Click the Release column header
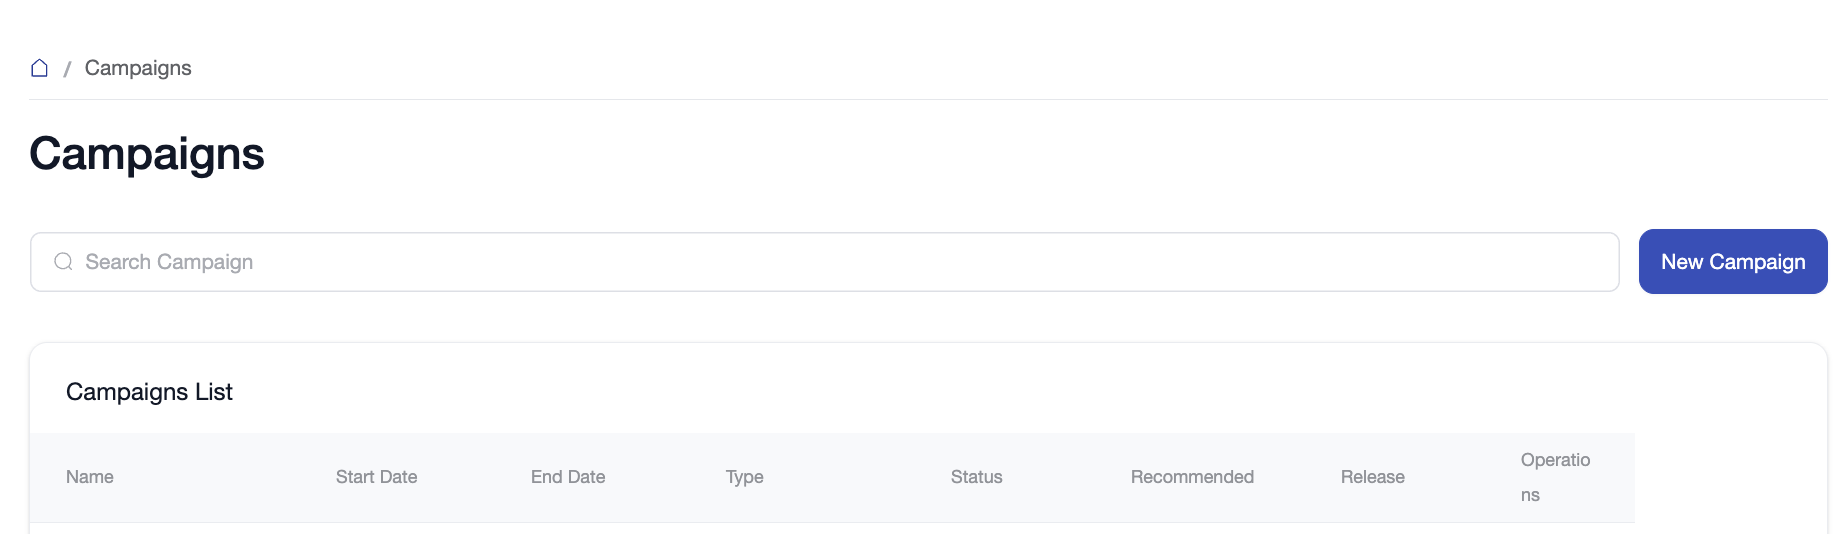This screenshot has height=534, width=1844. (x=1372, y=477)
